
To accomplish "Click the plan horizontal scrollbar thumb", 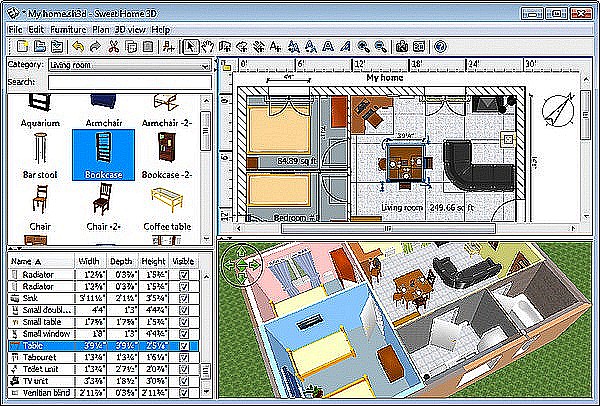I will 388,229.
